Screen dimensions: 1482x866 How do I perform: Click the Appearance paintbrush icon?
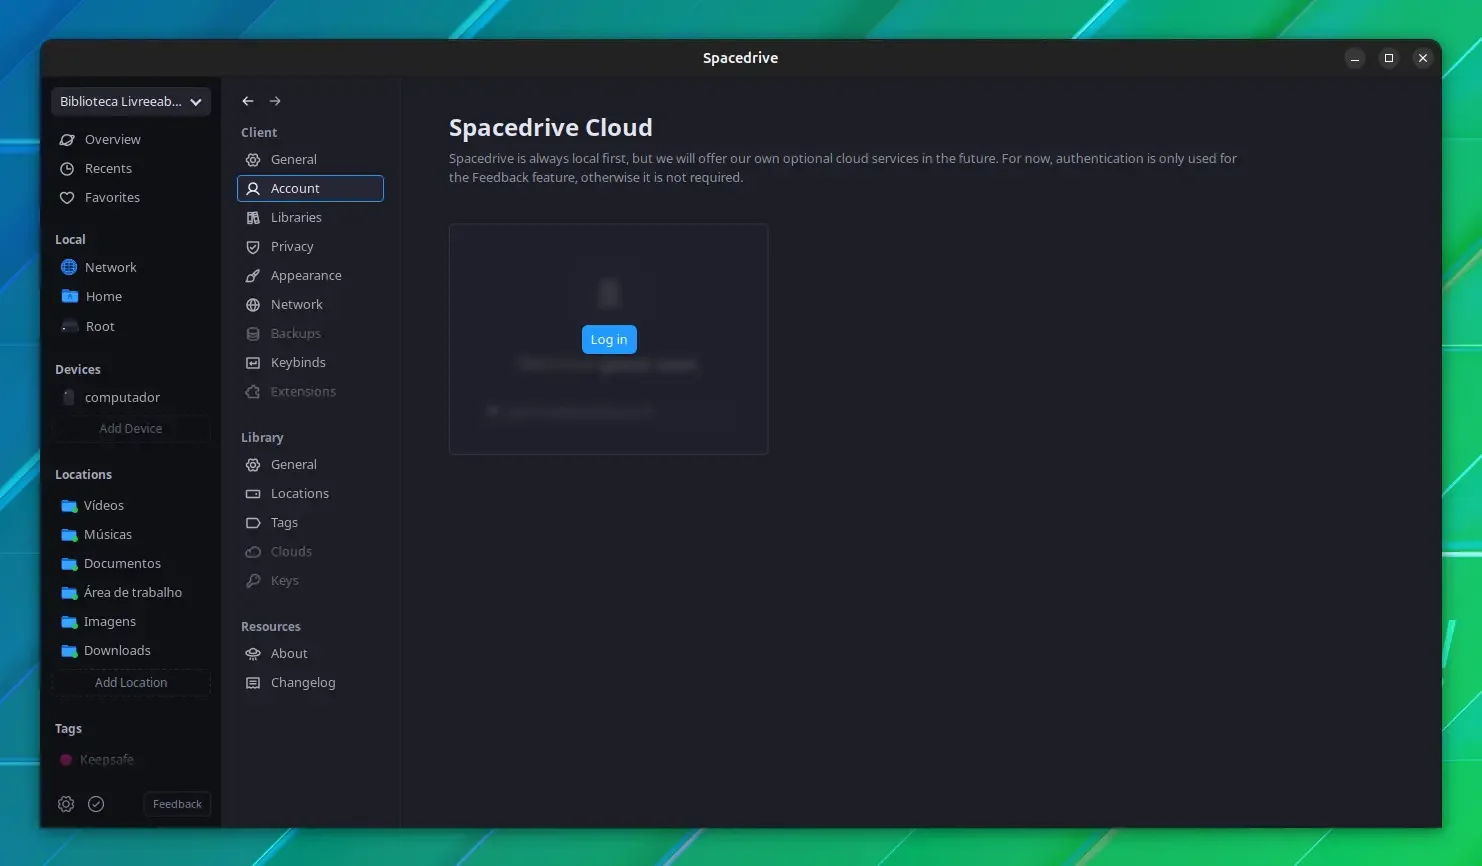click(x=253, y=276)
